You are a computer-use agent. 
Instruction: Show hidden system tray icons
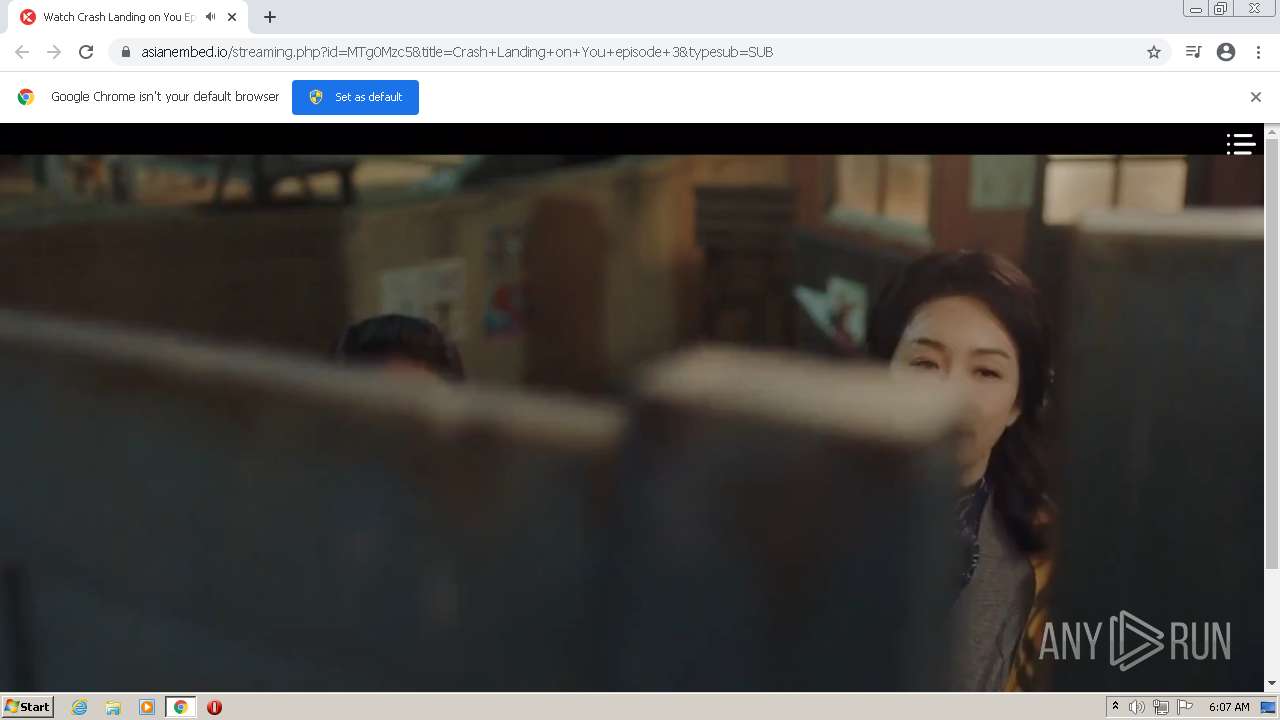1115,707
